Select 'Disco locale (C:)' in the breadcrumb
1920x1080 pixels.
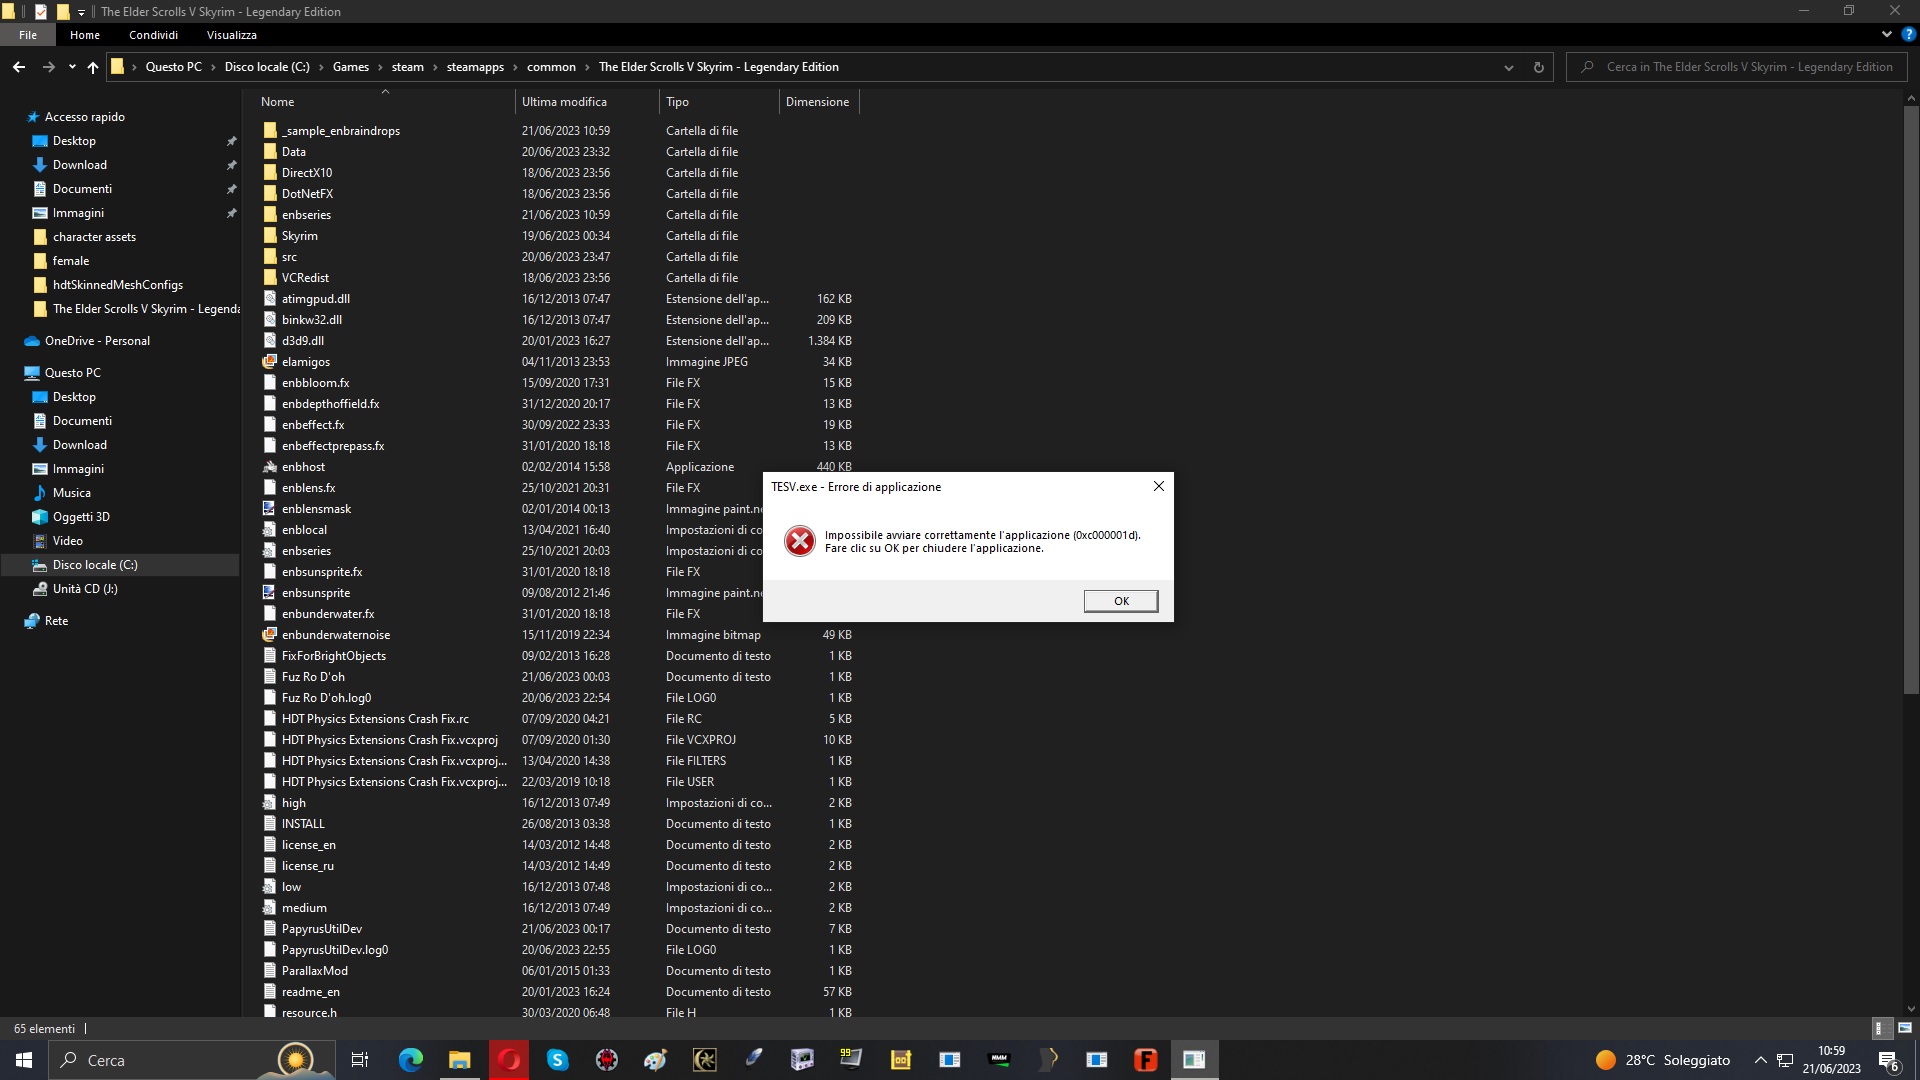[x=267, y=67]
